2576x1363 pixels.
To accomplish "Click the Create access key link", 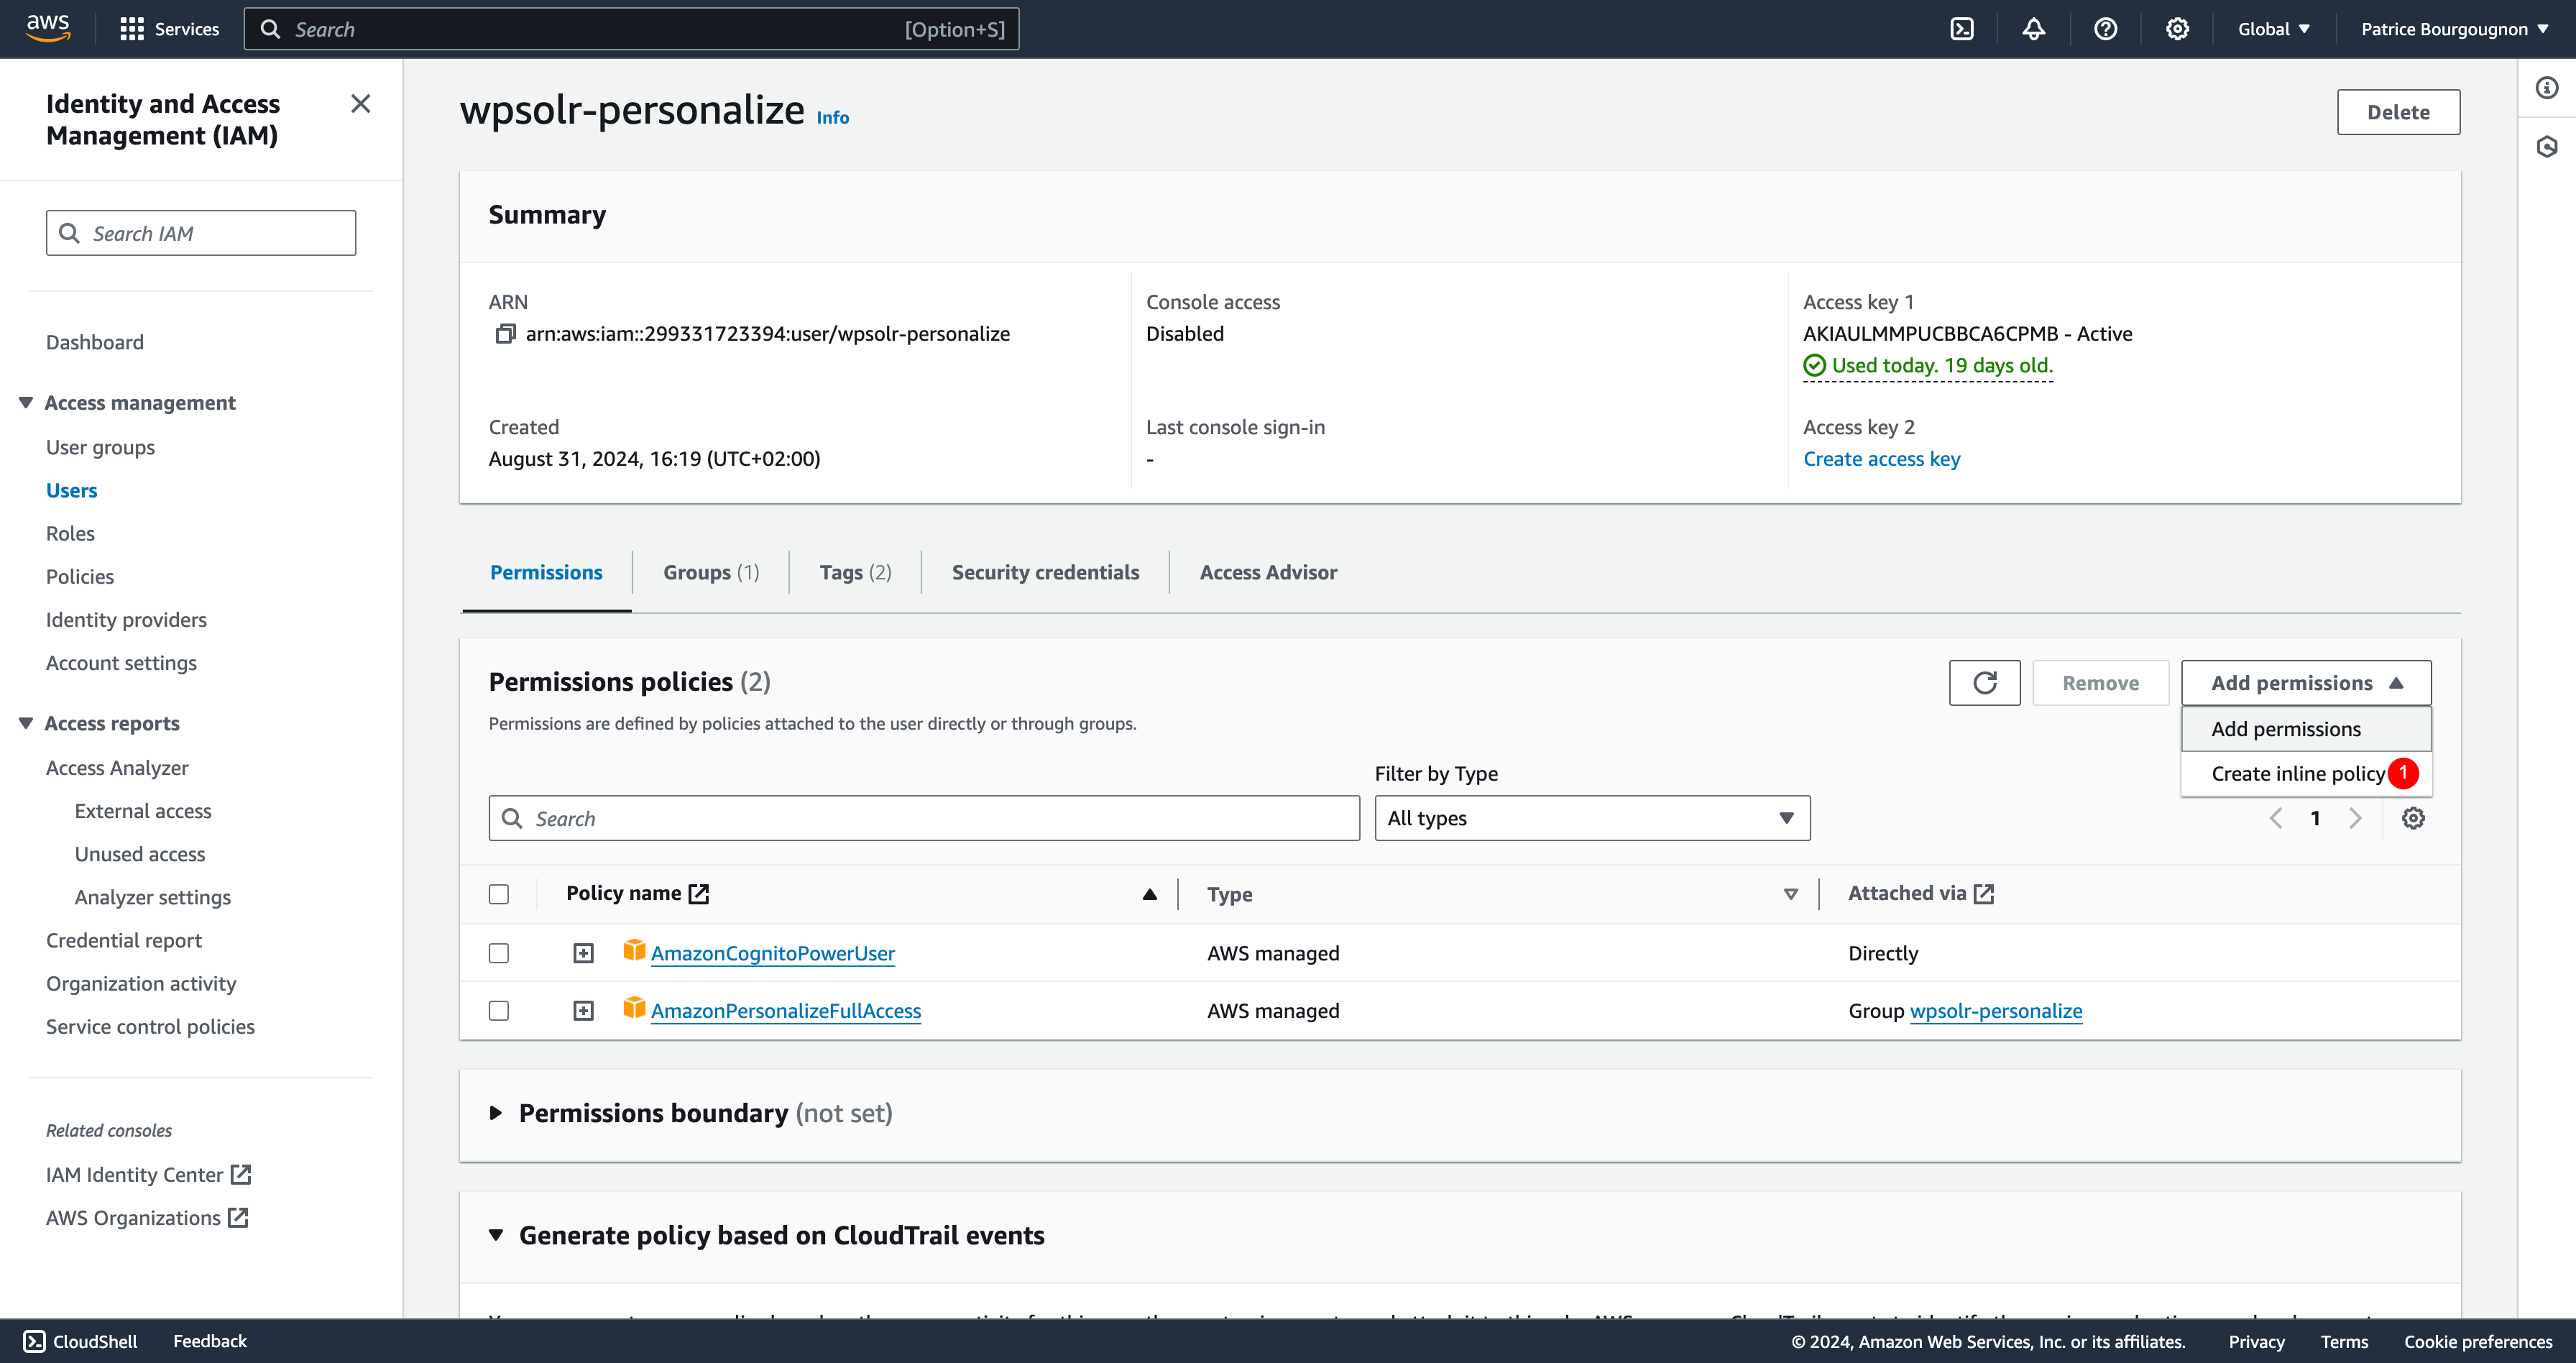I will click(x=1881, y=459).
